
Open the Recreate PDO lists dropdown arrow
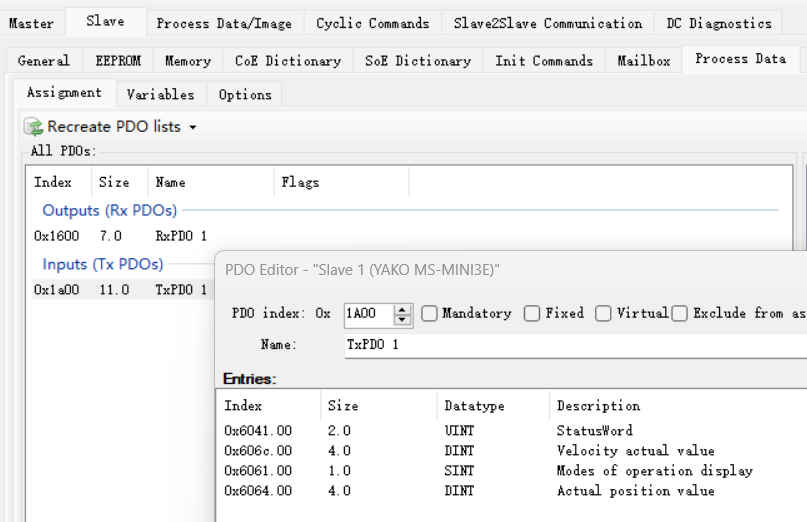pos(193,128)
